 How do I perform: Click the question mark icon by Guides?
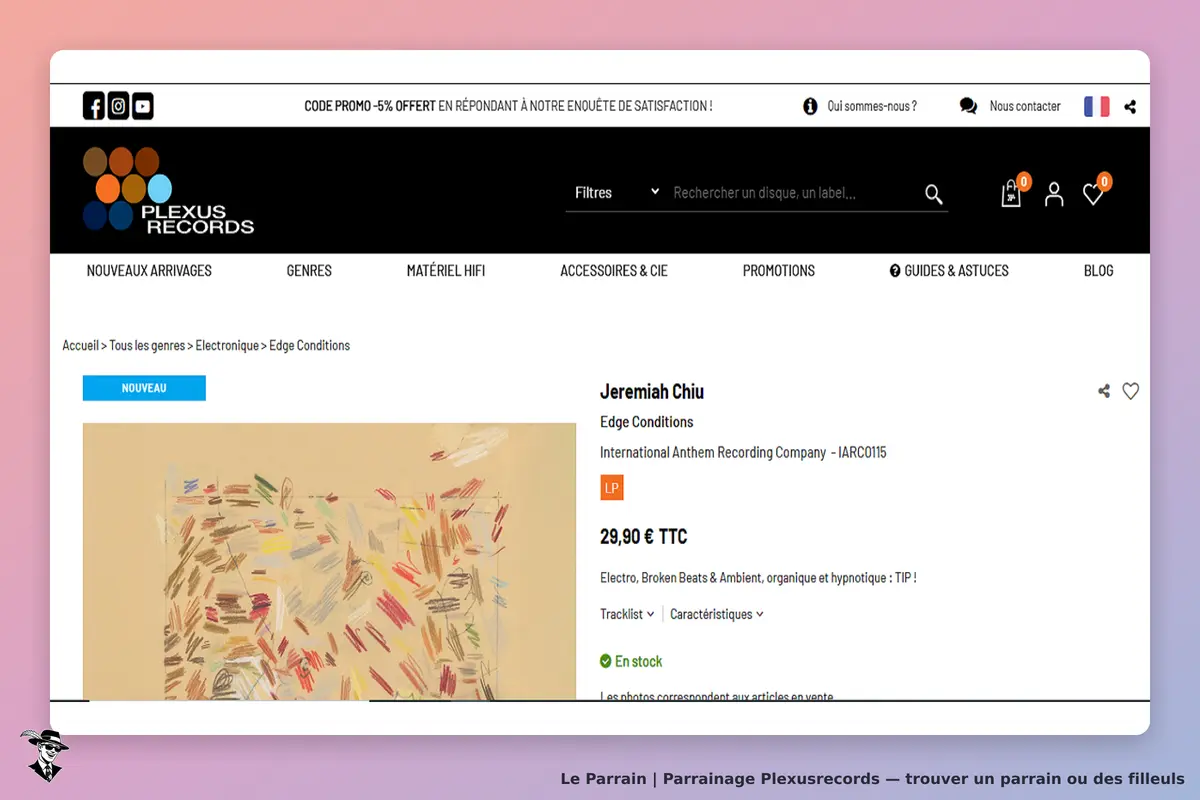click(895, 270)
